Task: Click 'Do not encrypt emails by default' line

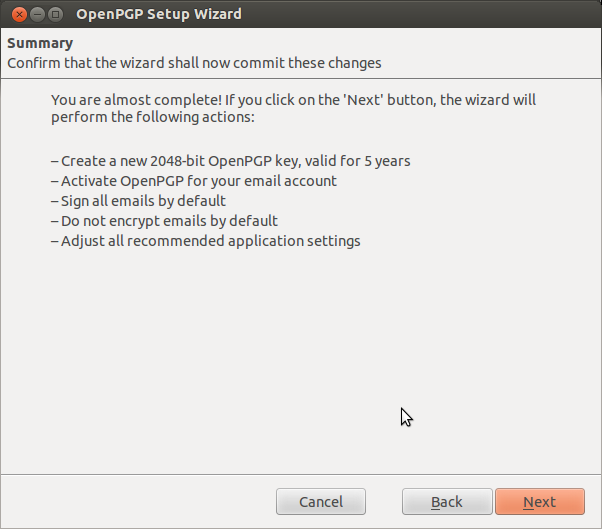Action: (x=164, y=221)
